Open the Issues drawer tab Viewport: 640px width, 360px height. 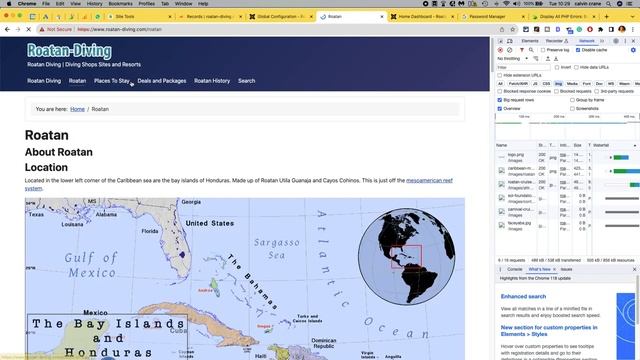[x=566, y=269]
